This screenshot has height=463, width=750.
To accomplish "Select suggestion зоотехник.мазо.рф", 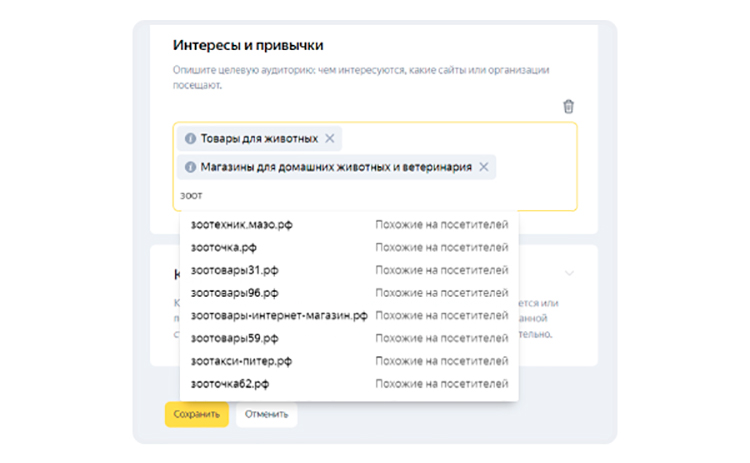I will coord(242,224).
